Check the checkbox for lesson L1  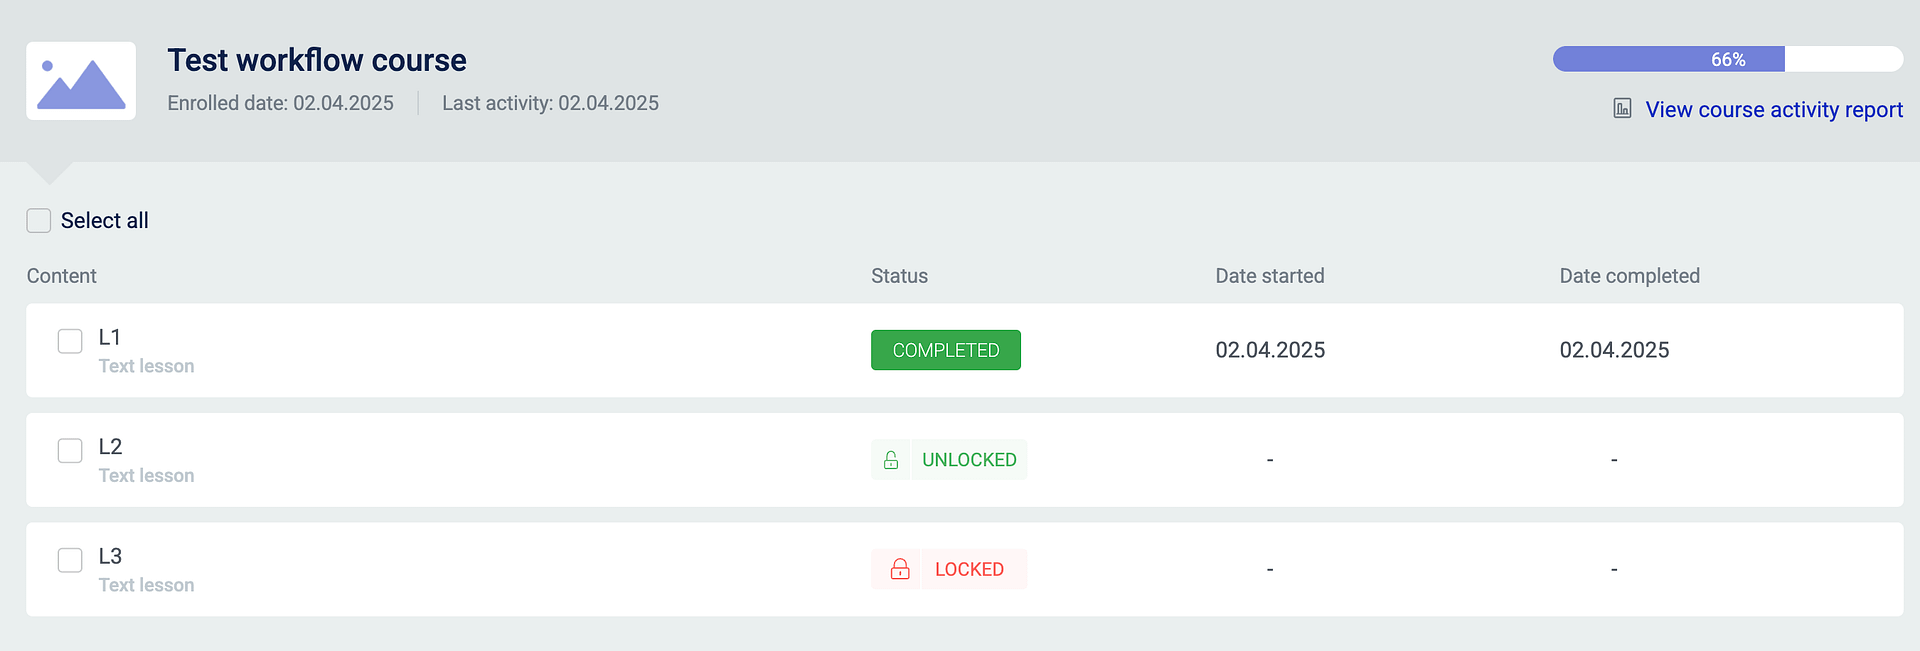click(70, 341)
